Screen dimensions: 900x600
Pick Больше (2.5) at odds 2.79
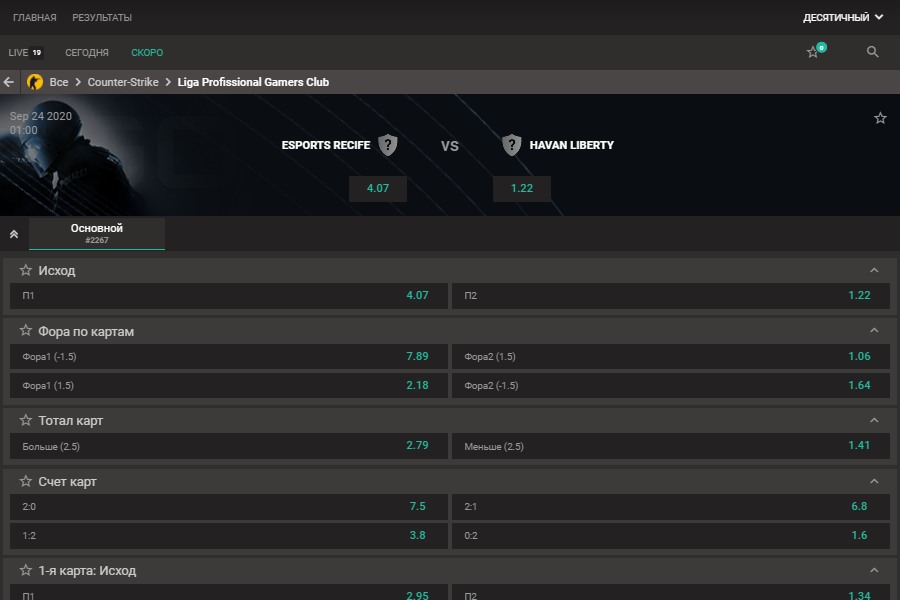(x=228, y=446)
